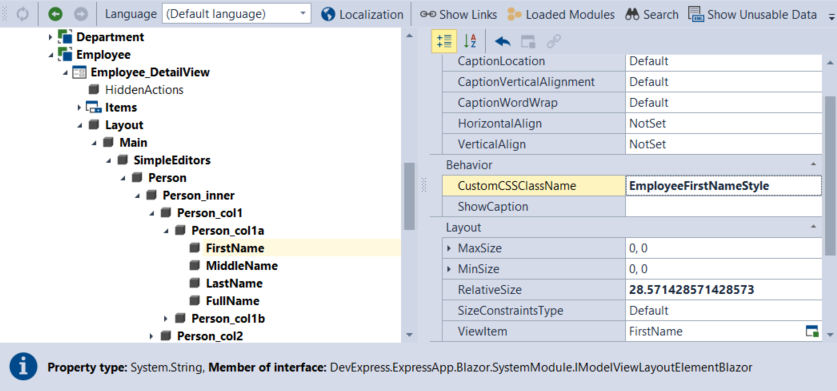
Task: Select the Items node
Action: click(121, 107)
